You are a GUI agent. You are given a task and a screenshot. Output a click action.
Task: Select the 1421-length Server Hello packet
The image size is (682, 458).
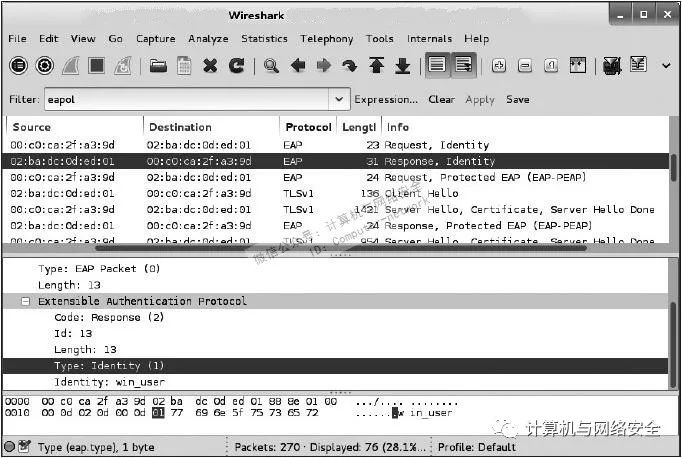[x=336, y=209]
